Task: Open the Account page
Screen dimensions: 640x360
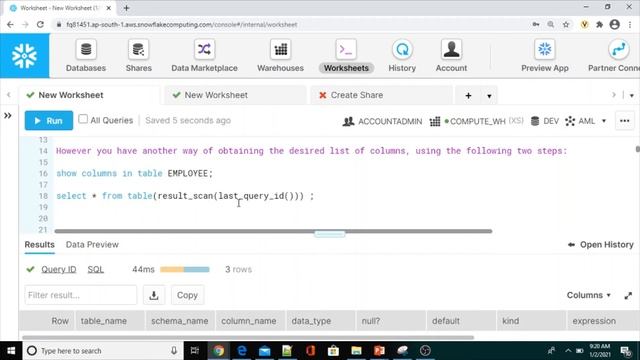Action: pos(451,56)
